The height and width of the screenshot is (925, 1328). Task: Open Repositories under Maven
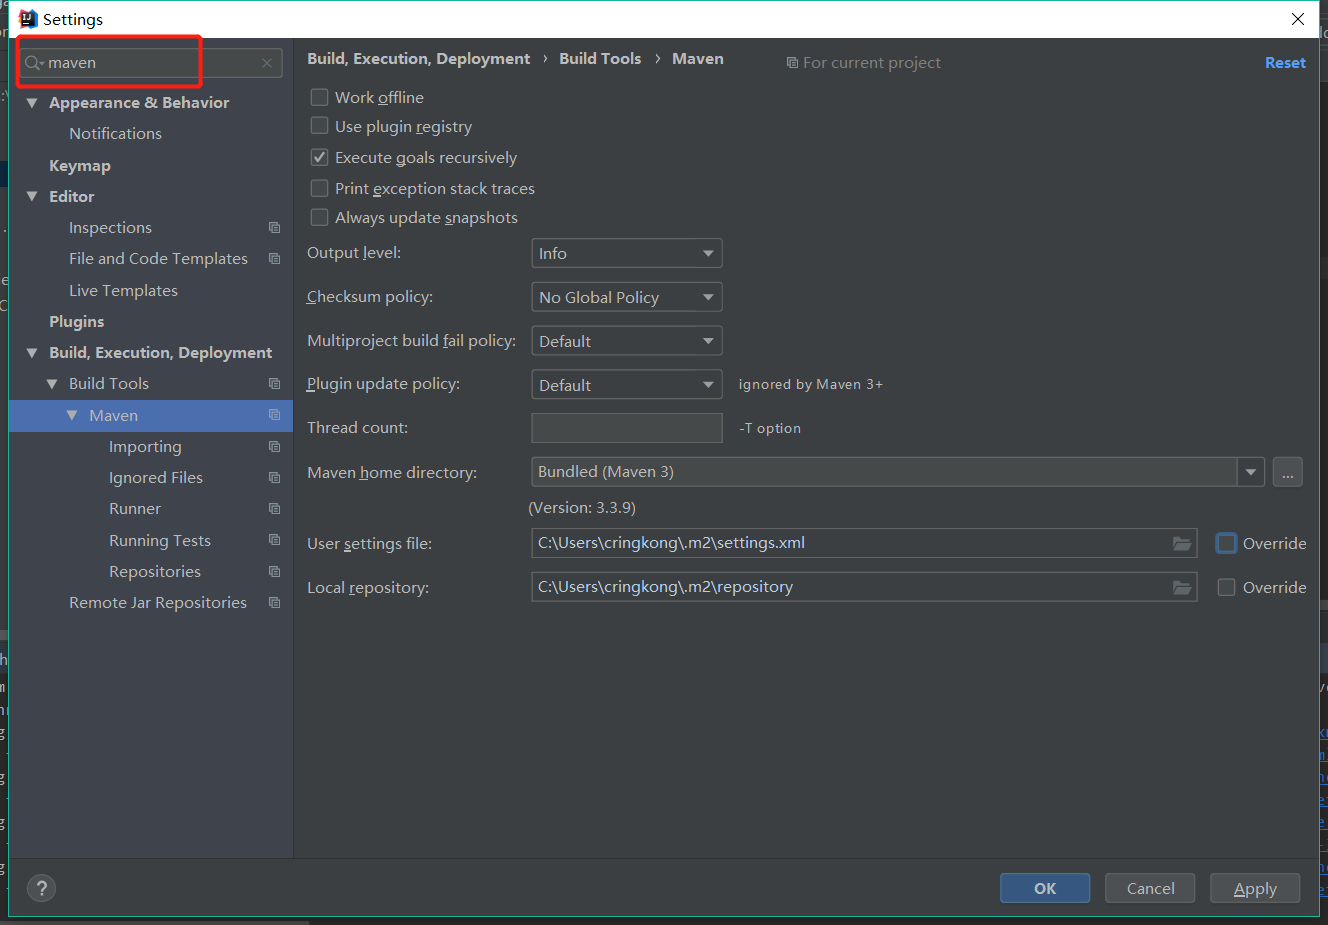tap(155, 572)
